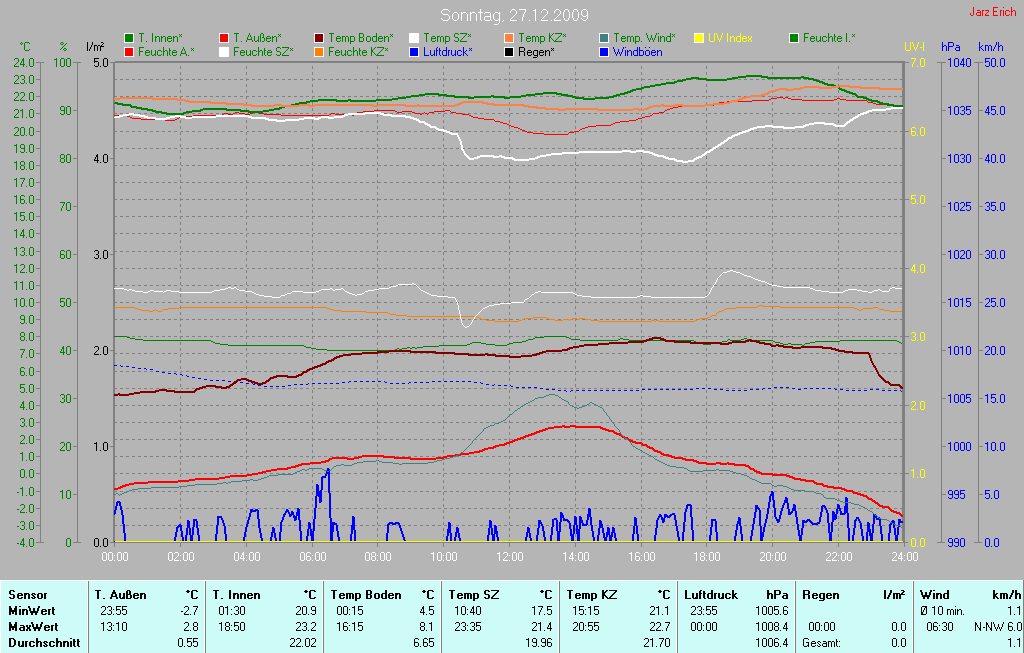Click the Sensor column header in table

click(28, 595)
